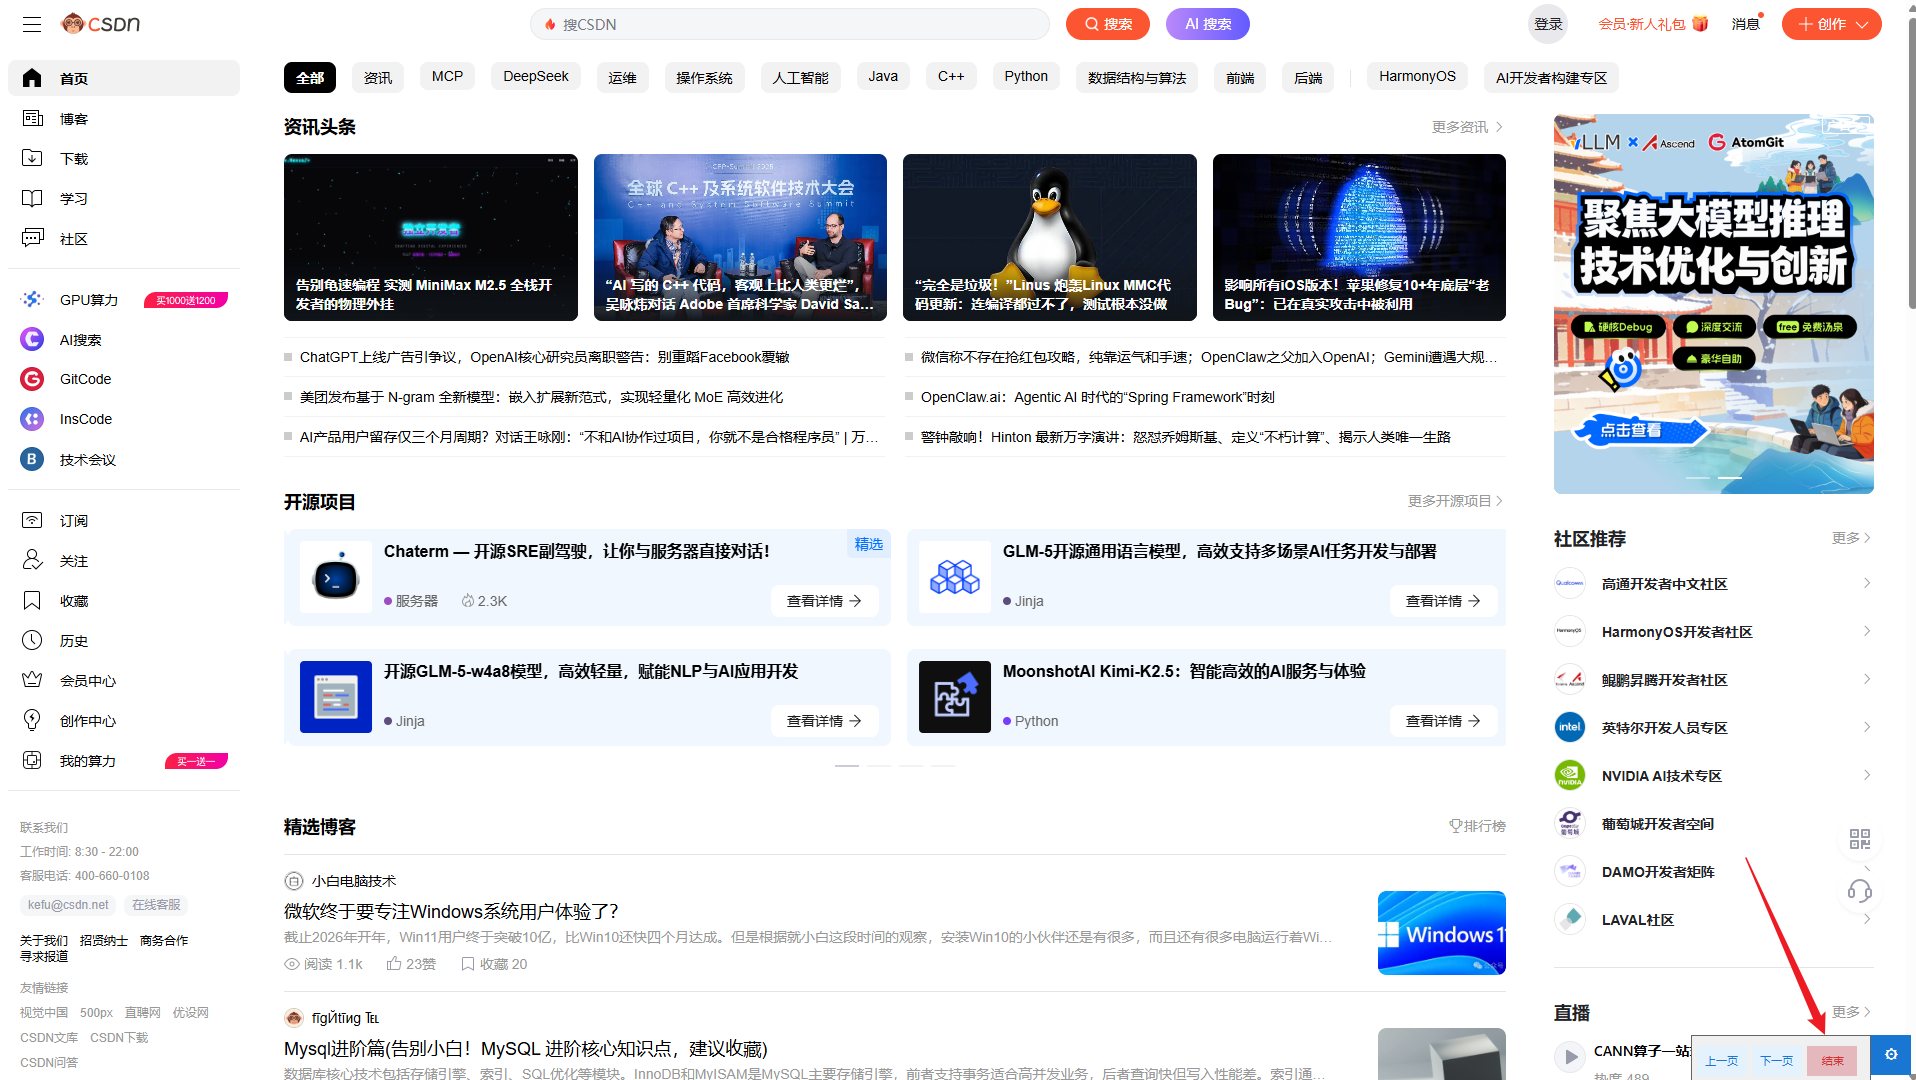1916x1080 pixels.
Task: Open HarmonyOS开发者社区 chevron row
Action: click(x=1713, y=632)
